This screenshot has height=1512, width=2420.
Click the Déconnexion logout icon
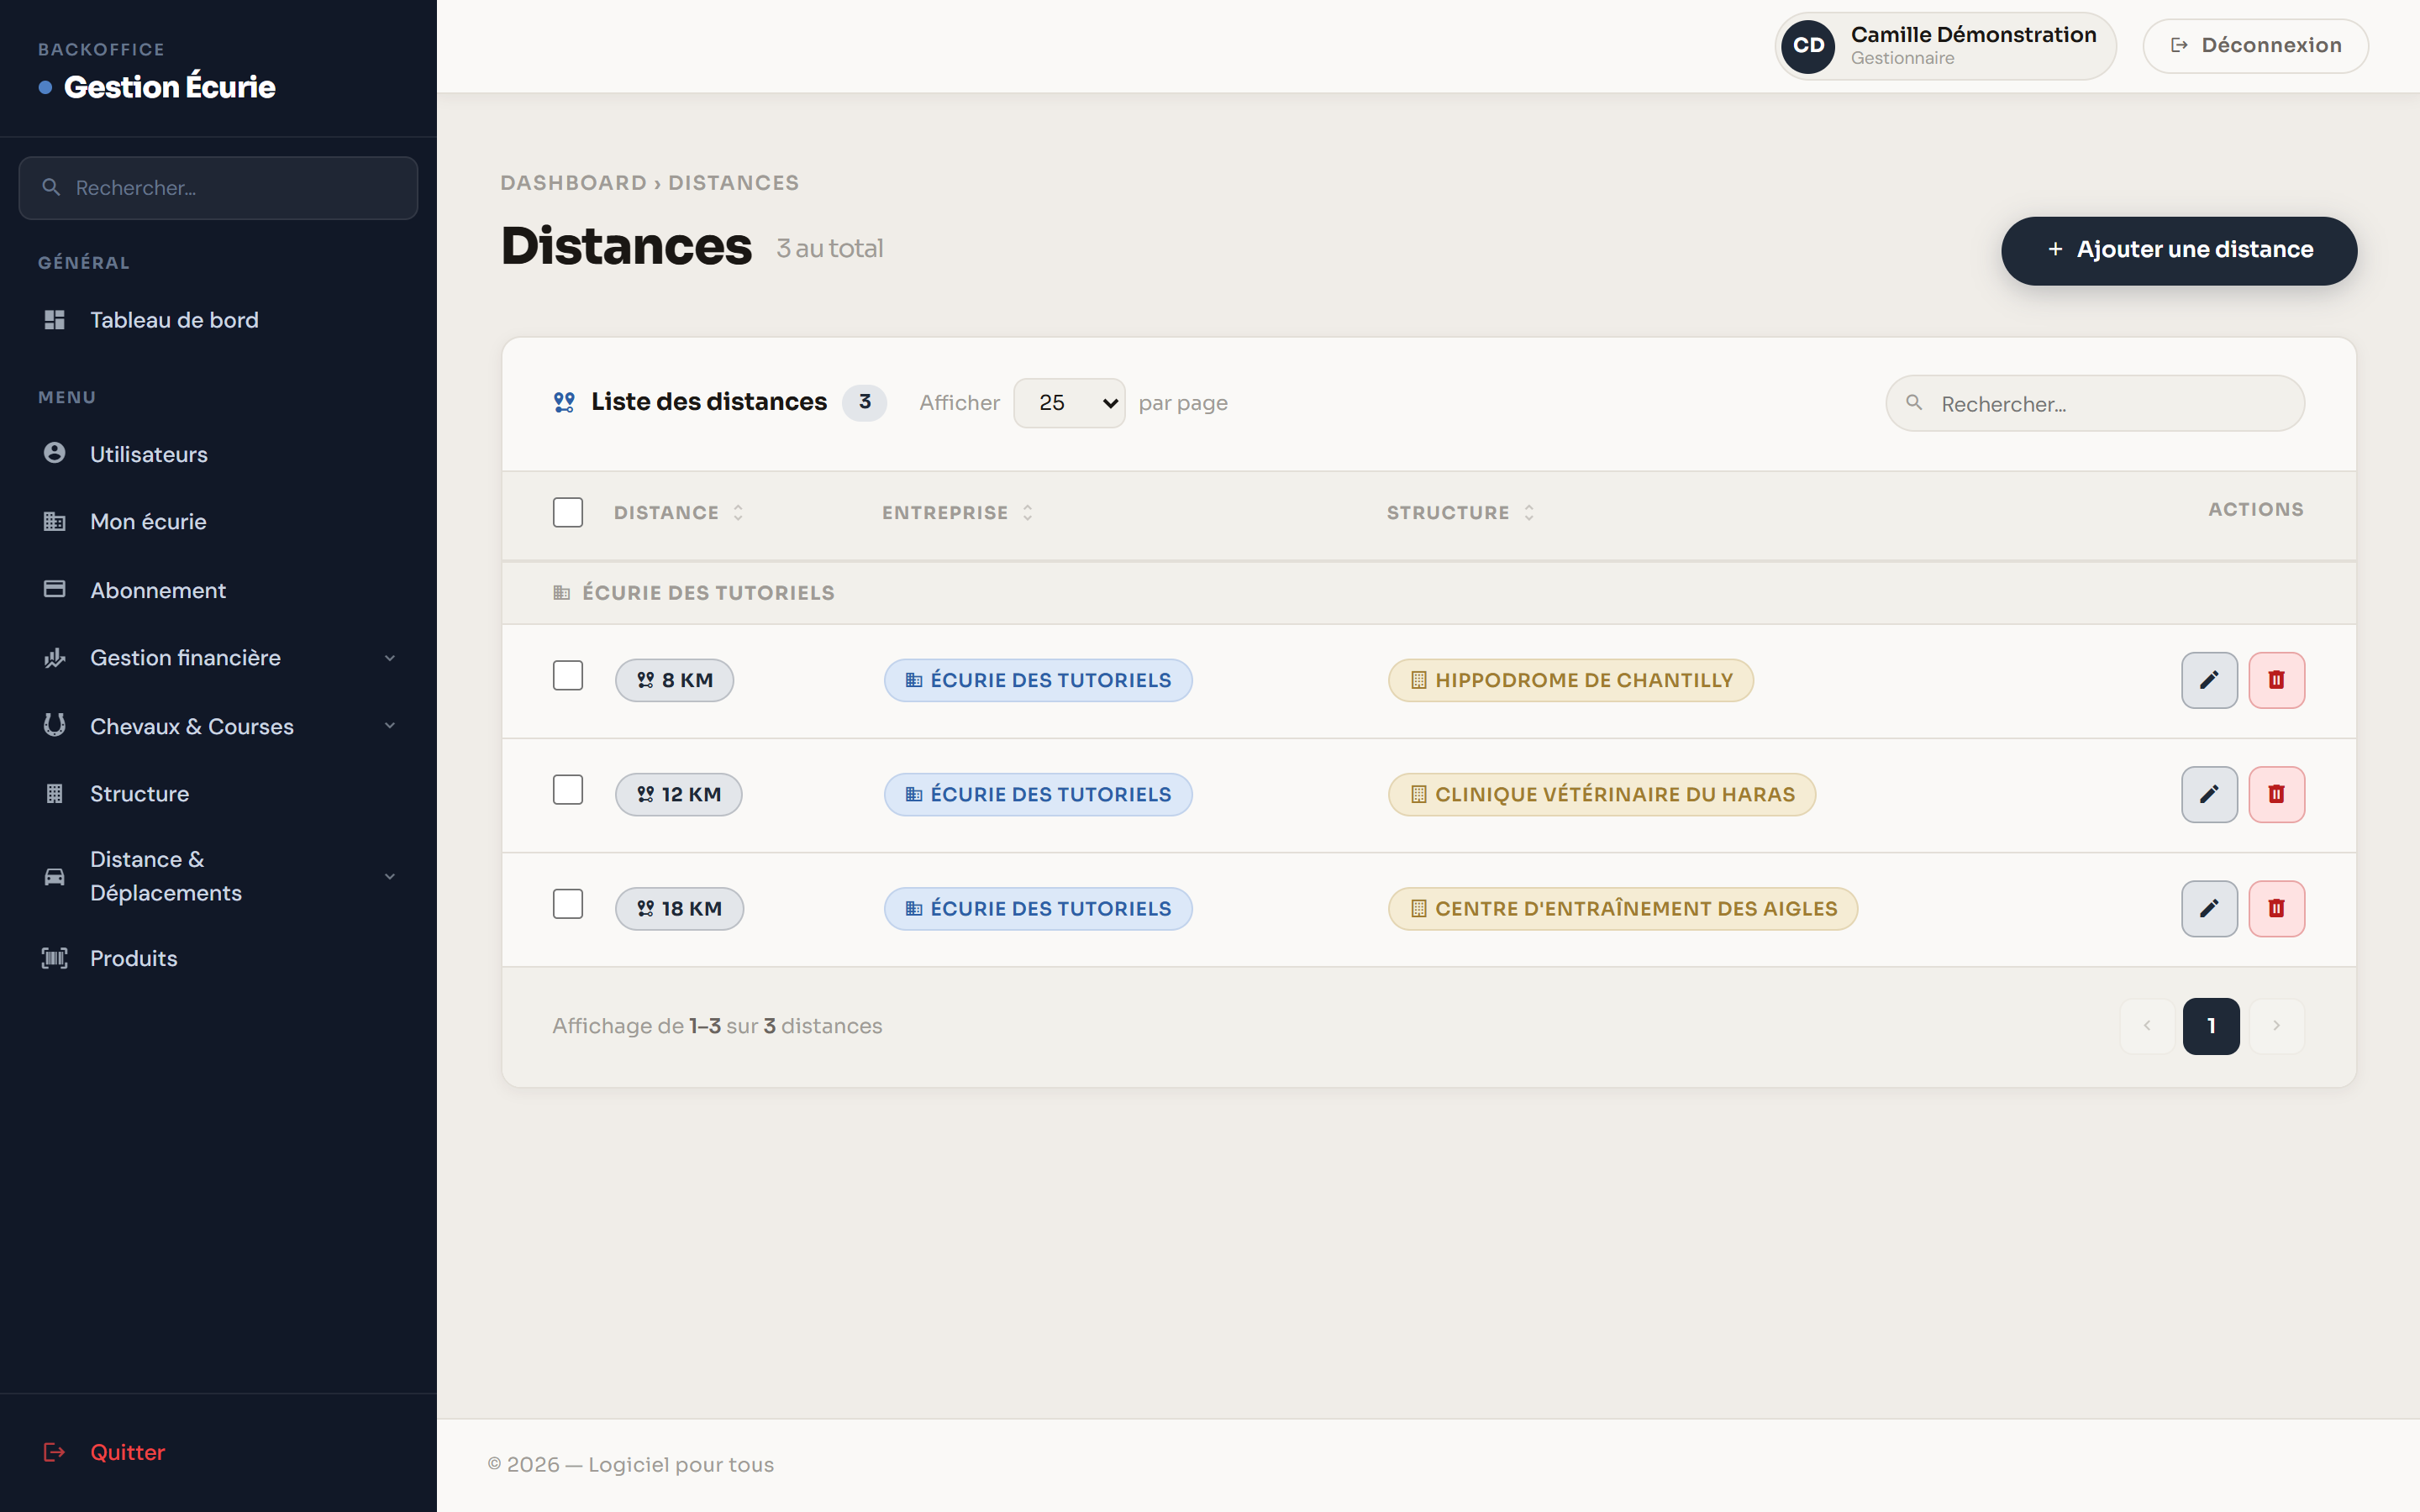pos(2179,45)
